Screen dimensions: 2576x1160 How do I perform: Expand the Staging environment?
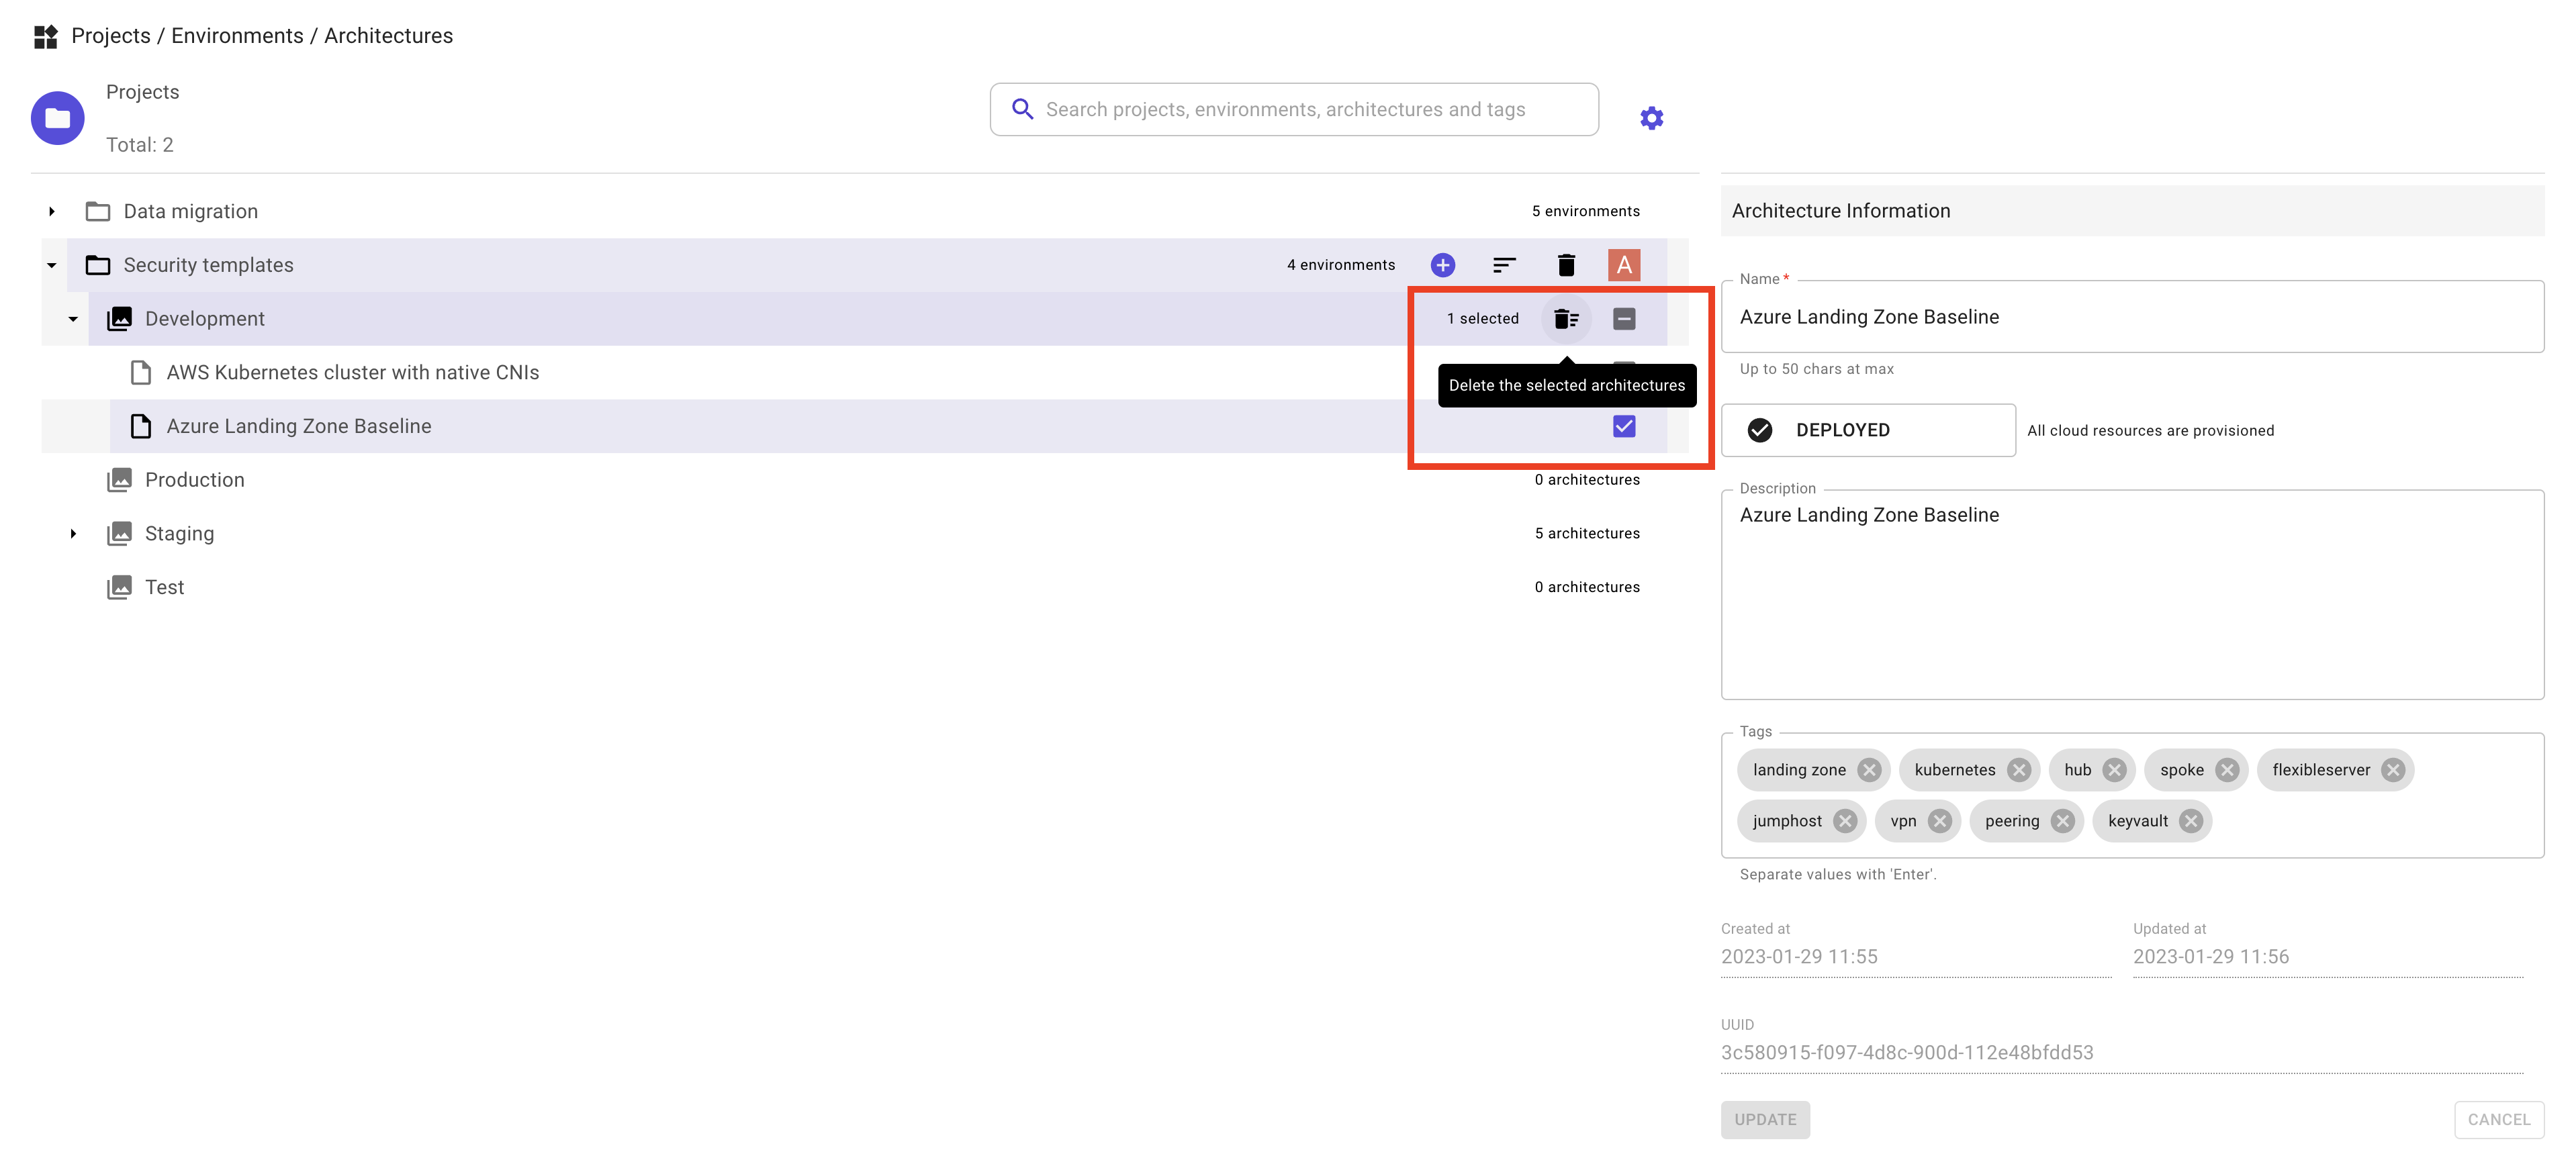(x=73, y=534)
